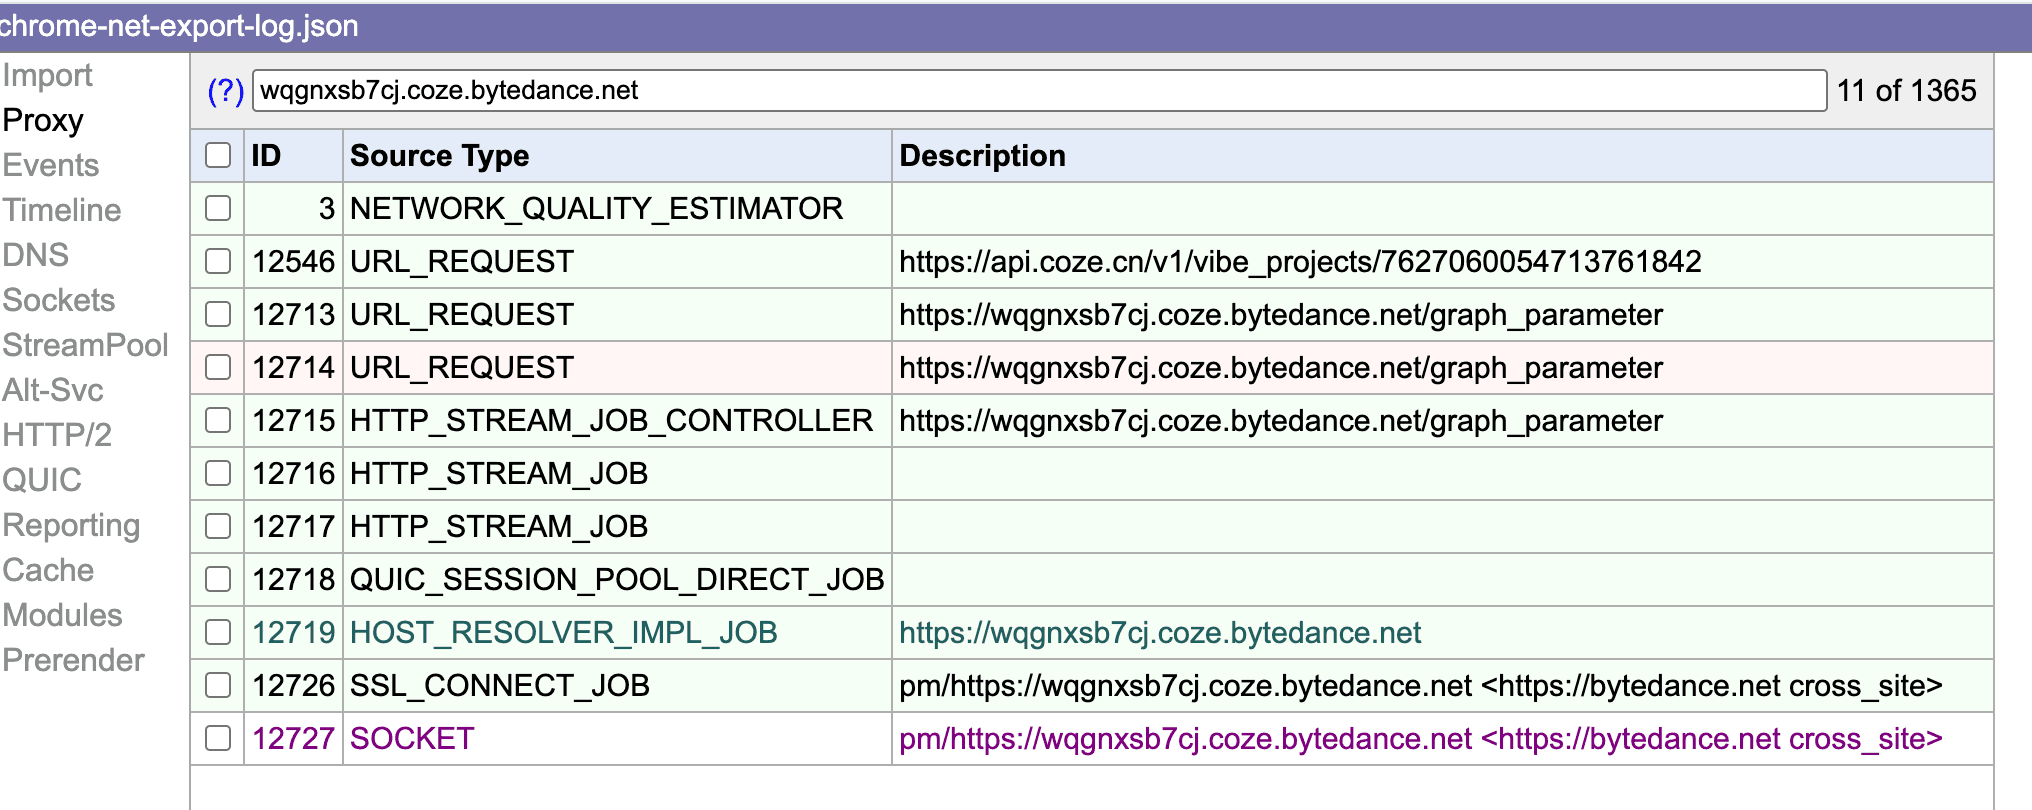Sort by Source Type column header
Image resolution: width=2032 pixels, height=810 pixels.
coord(439,155)
